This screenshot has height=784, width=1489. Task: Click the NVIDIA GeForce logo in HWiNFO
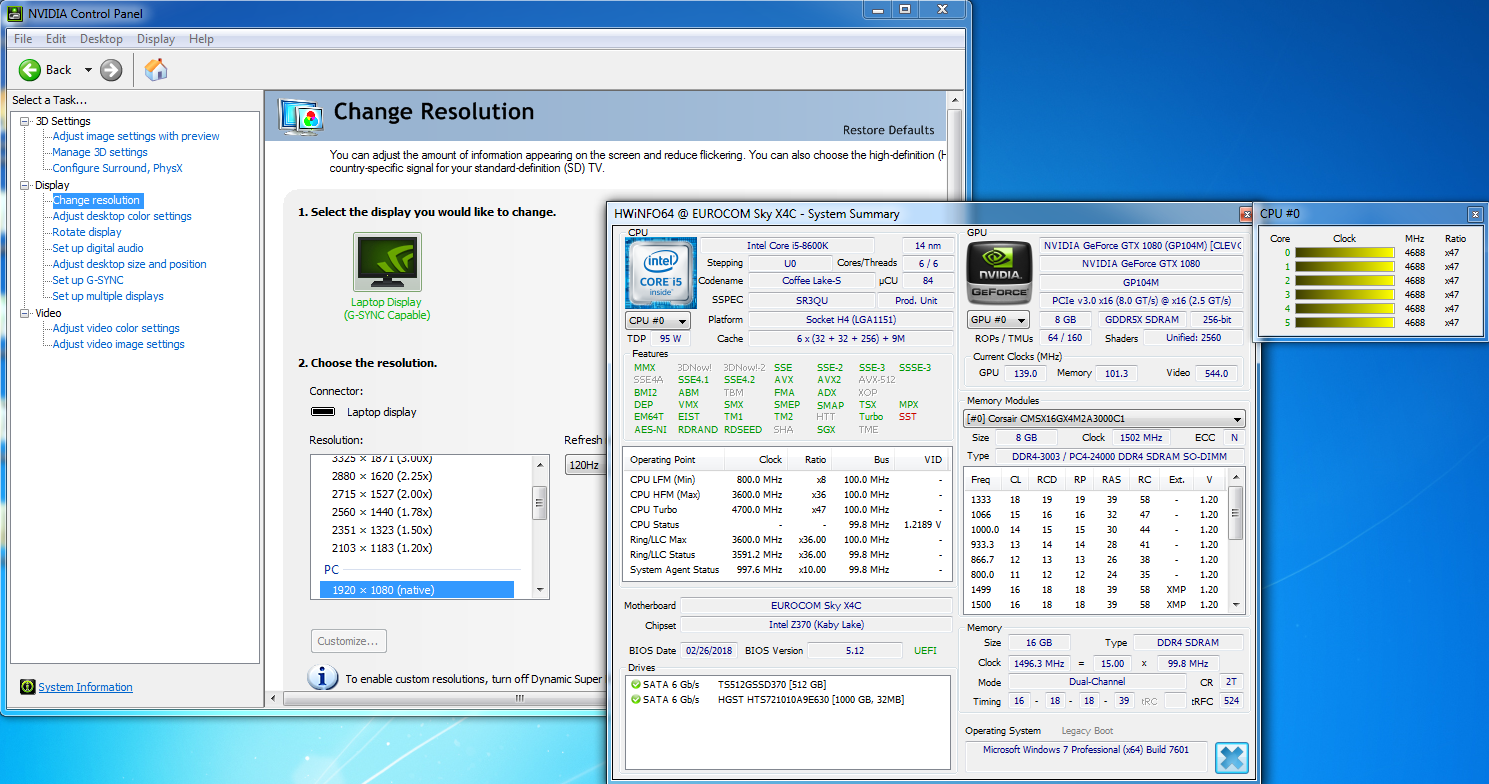click(998, 273)
